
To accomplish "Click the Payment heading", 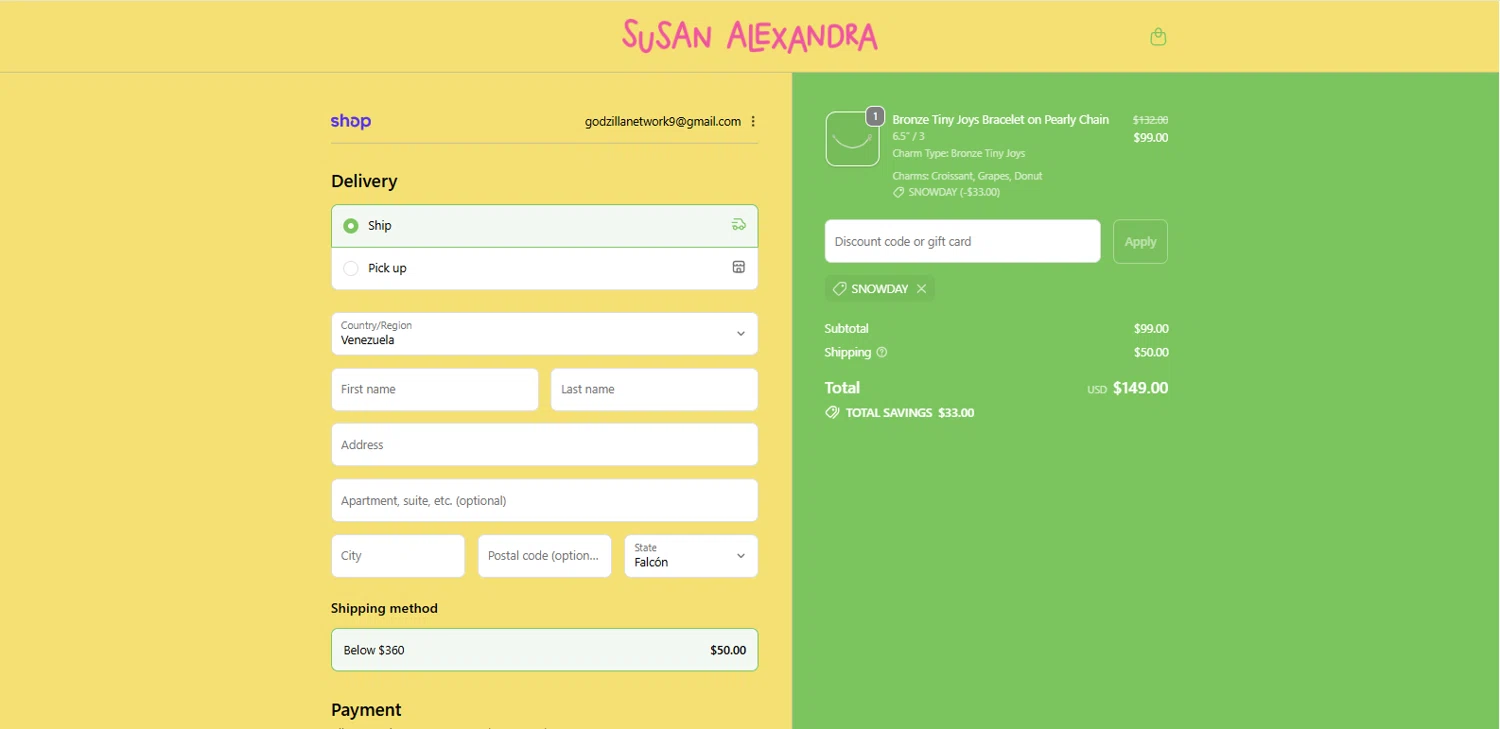I will [366, 710].
